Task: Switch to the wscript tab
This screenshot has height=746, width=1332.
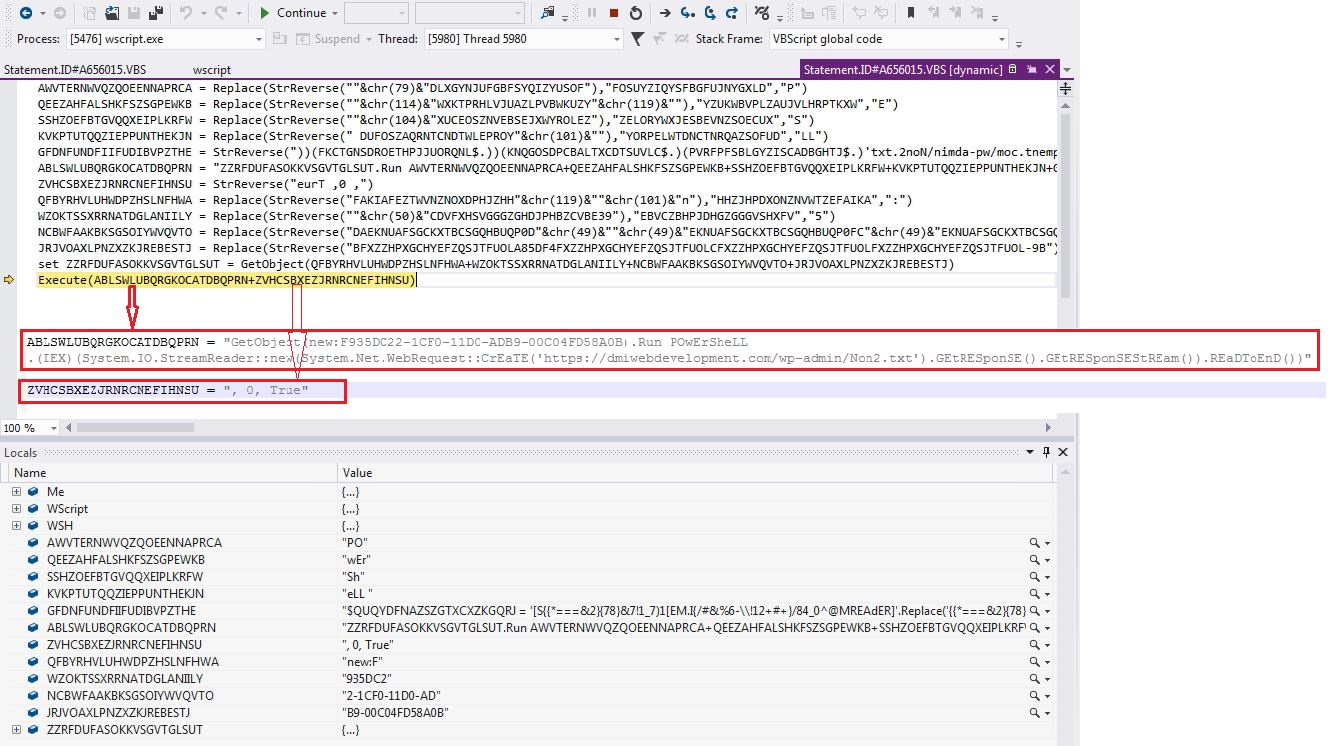Action: click(211, 70)
